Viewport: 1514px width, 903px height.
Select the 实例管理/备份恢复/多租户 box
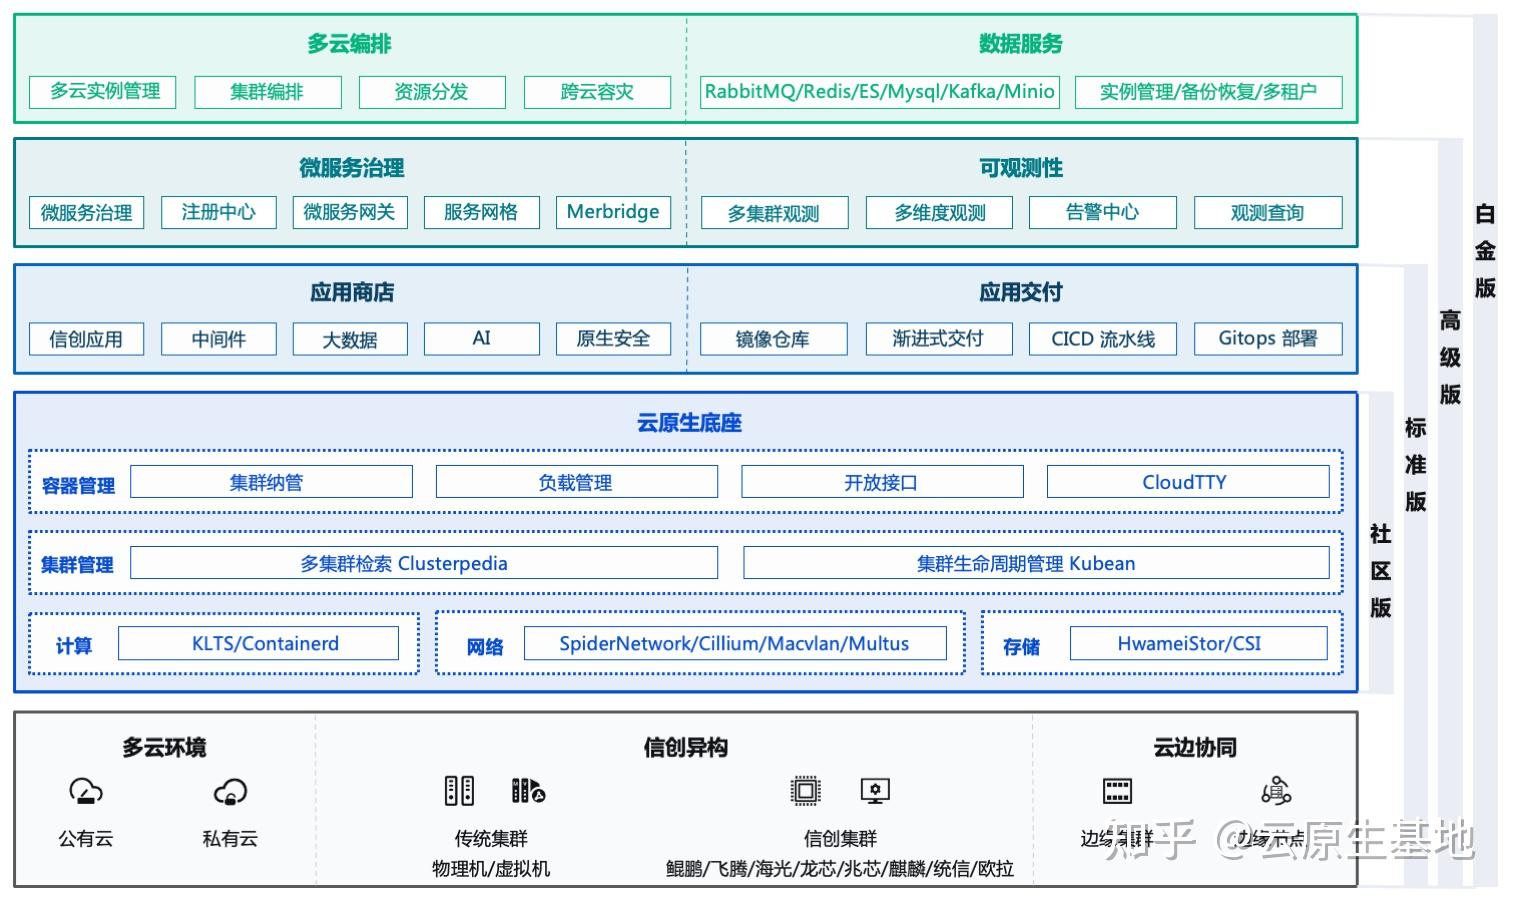pos(1208,92)
